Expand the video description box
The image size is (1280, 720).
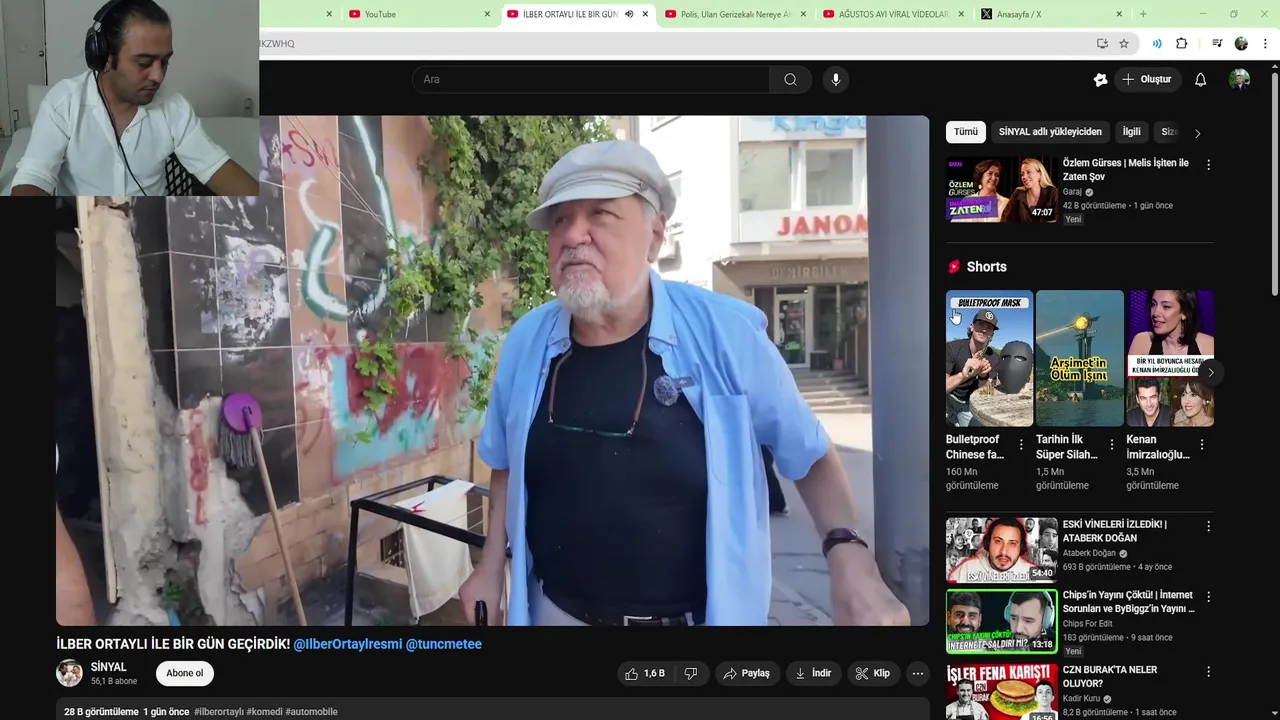(x=492, y=710)
